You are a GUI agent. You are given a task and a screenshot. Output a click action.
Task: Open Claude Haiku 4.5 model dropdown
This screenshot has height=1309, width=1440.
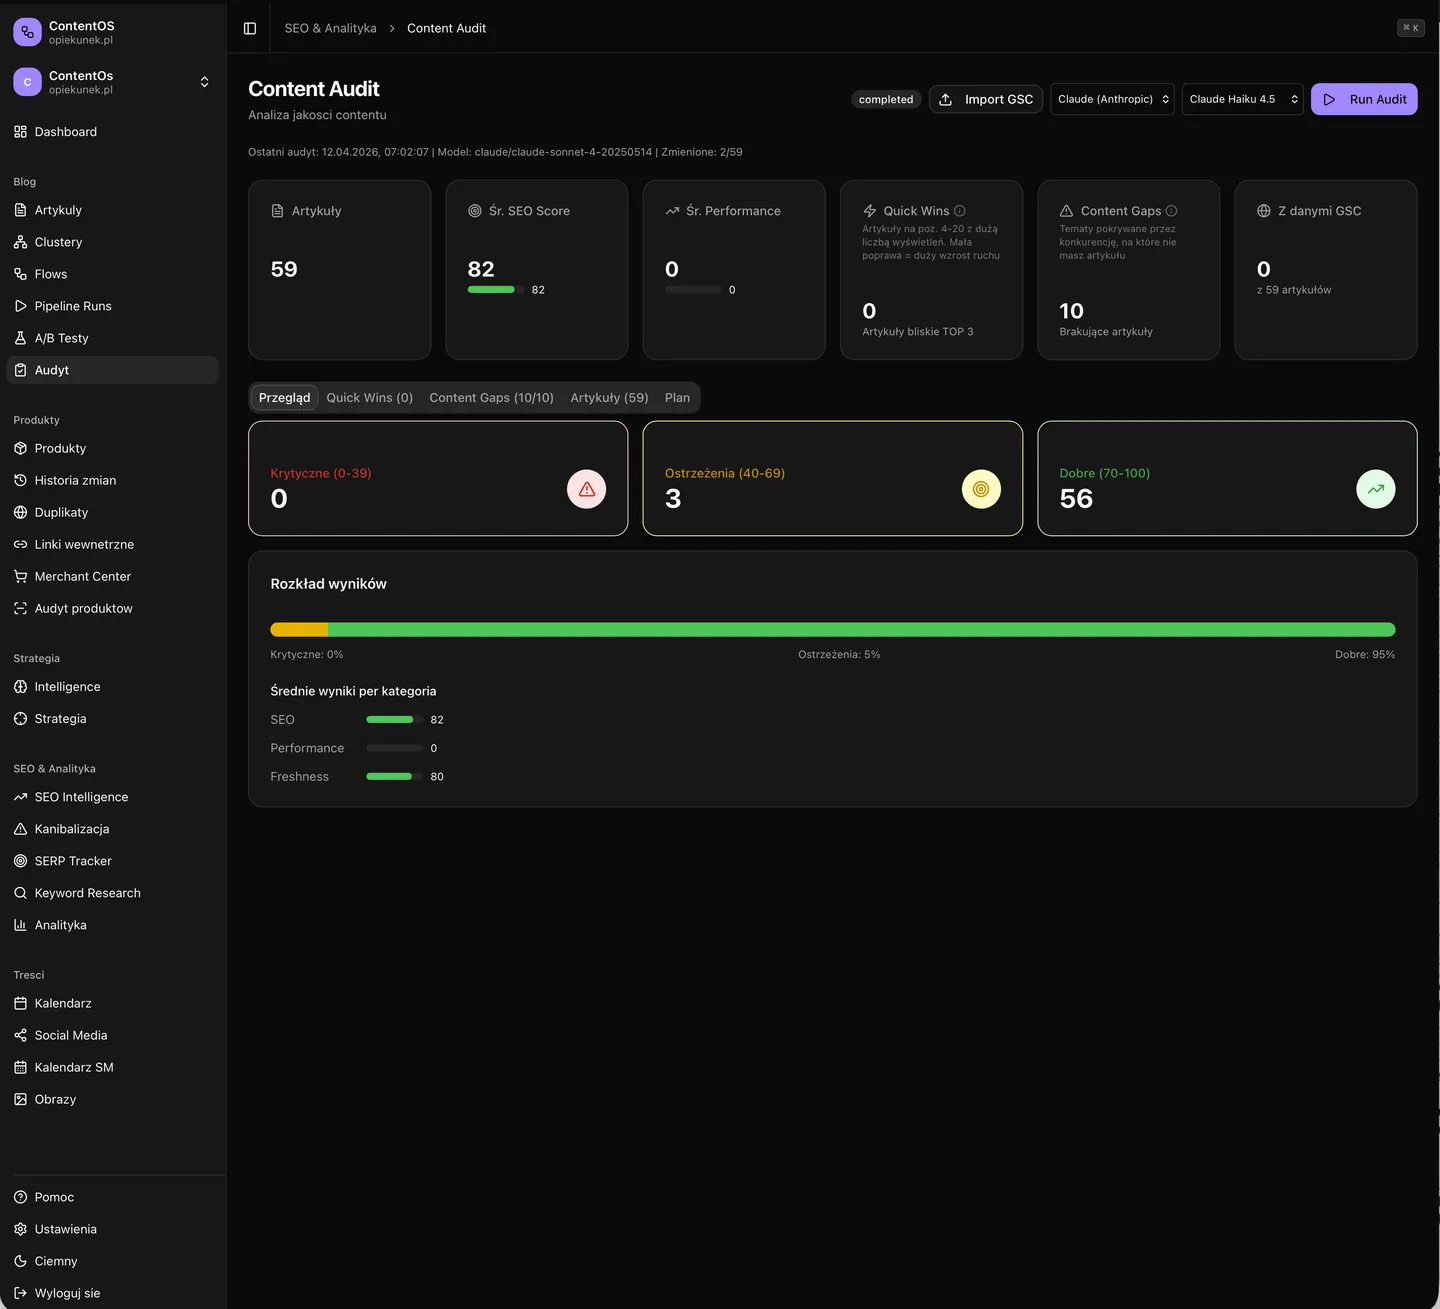click(x=1243, y=99)
